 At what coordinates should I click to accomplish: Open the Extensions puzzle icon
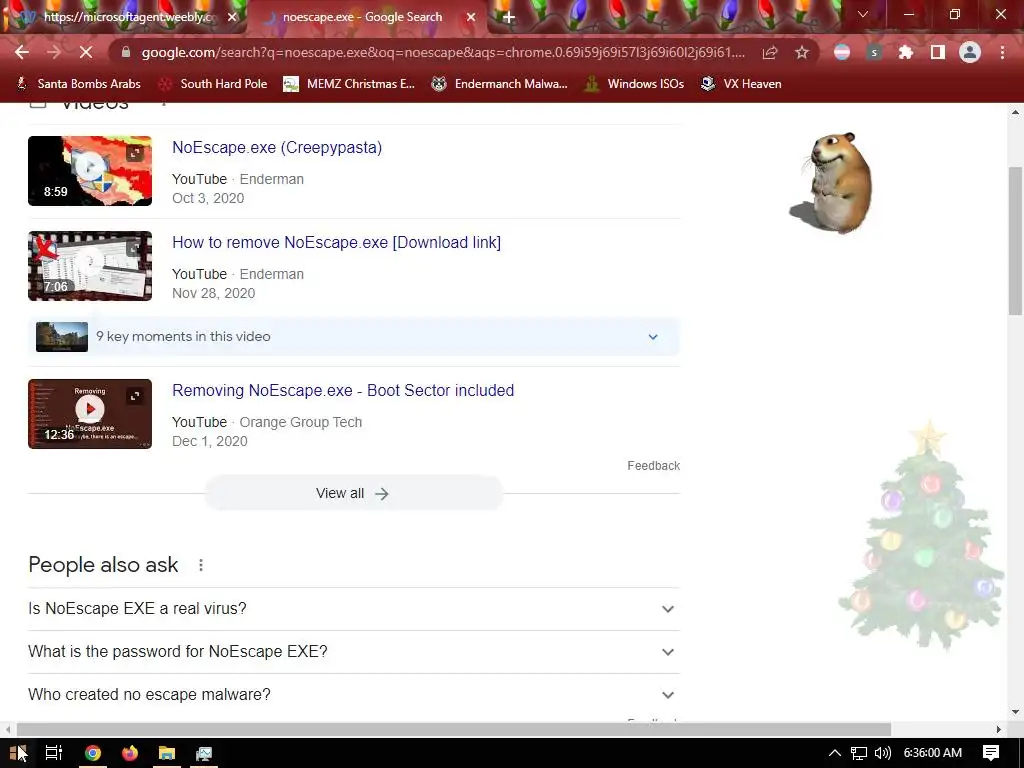pos(905,52)
